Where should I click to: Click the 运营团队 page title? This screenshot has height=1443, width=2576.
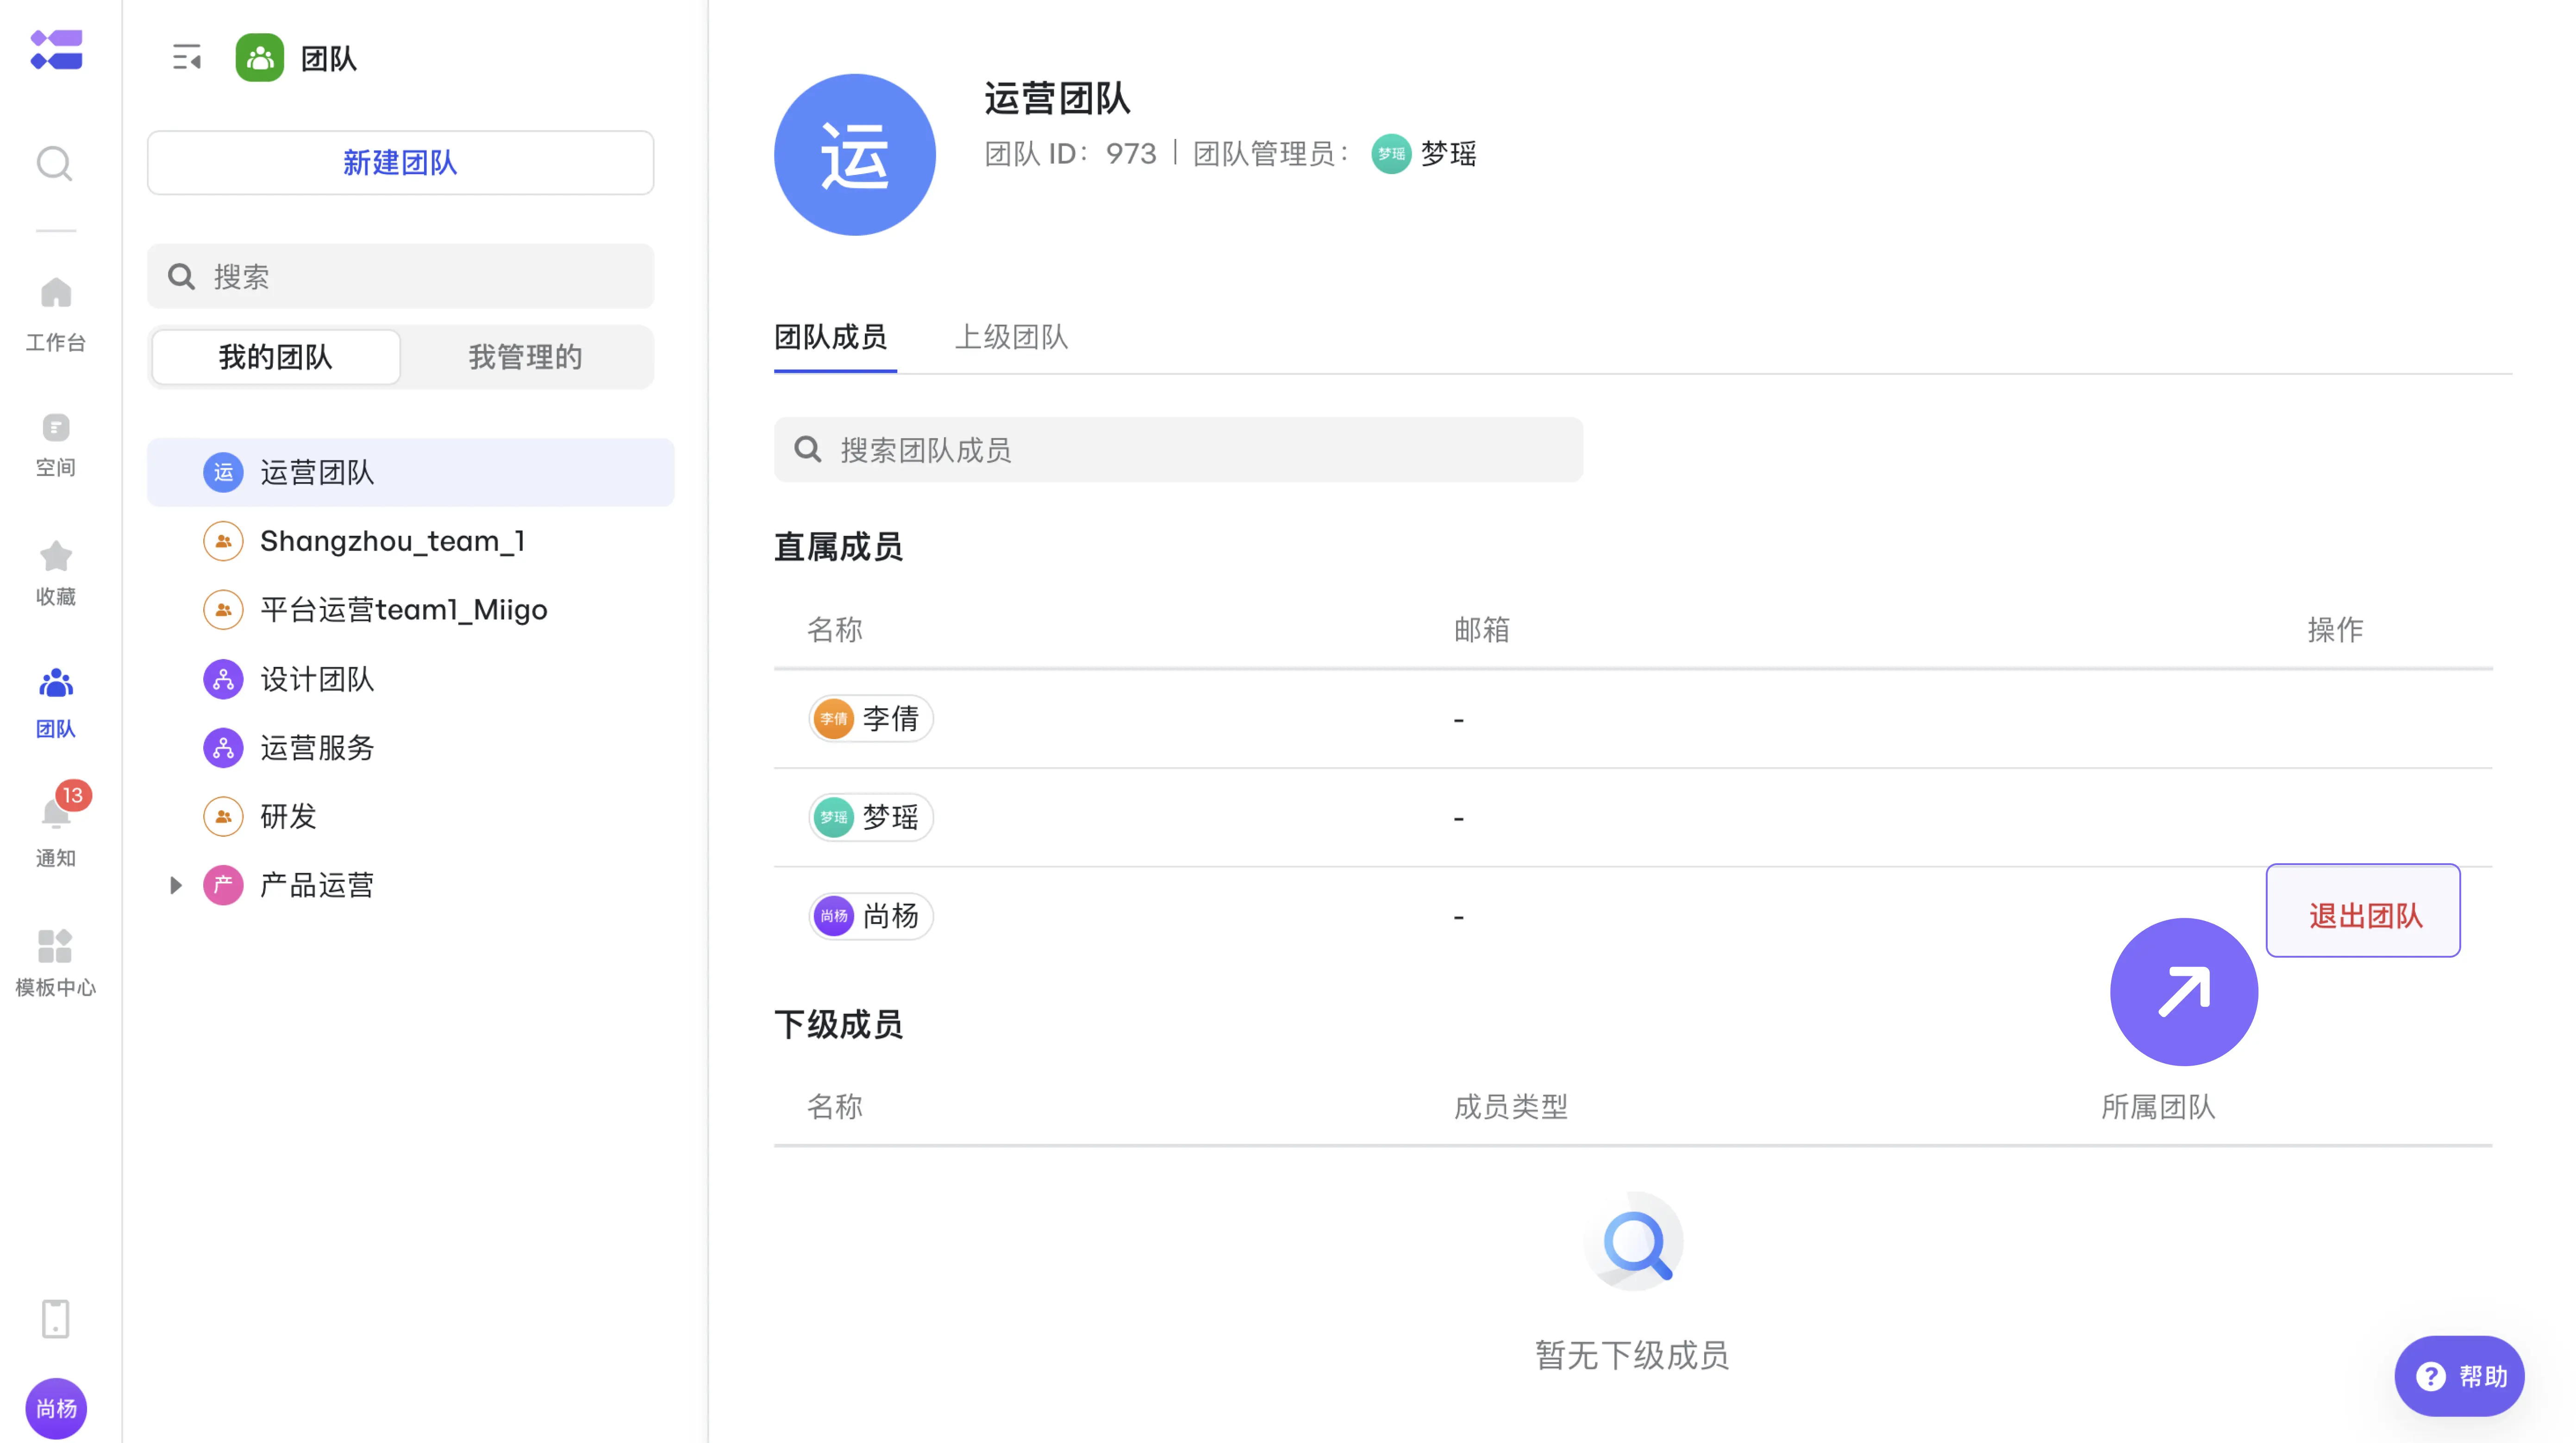(1058, 99)
